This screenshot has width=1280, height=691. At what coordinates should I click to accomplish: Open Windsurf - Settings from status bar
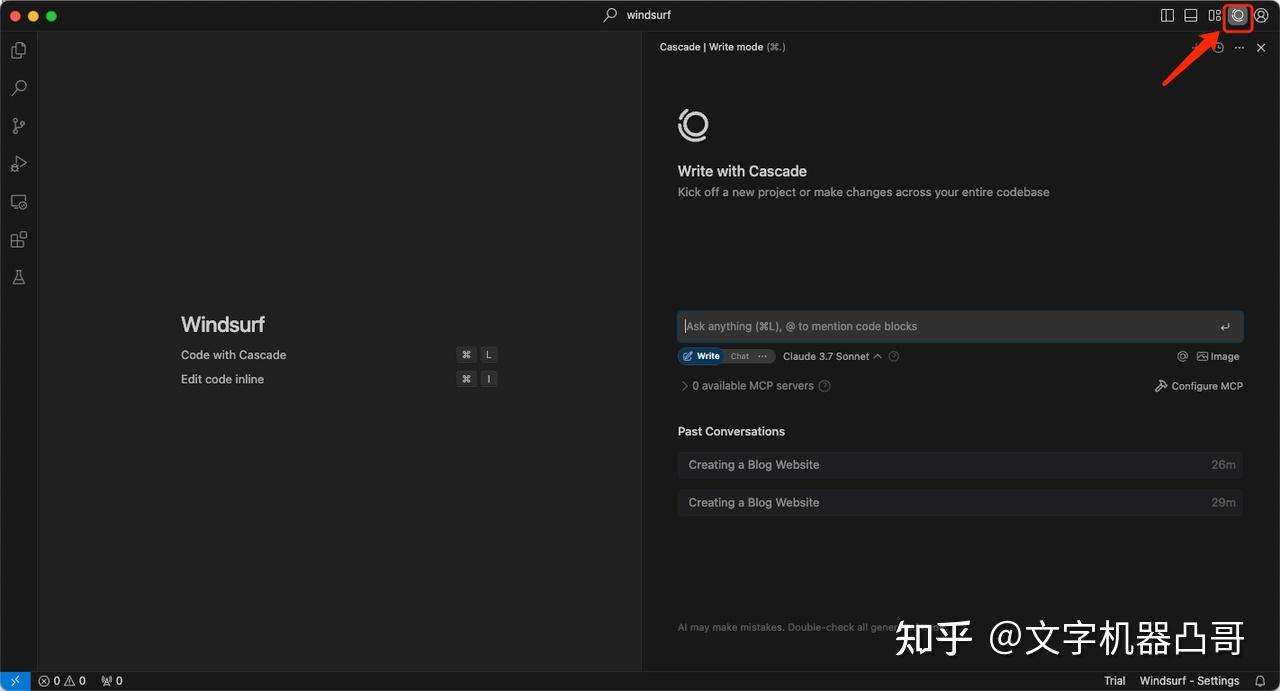click(x=1190, y=681)
